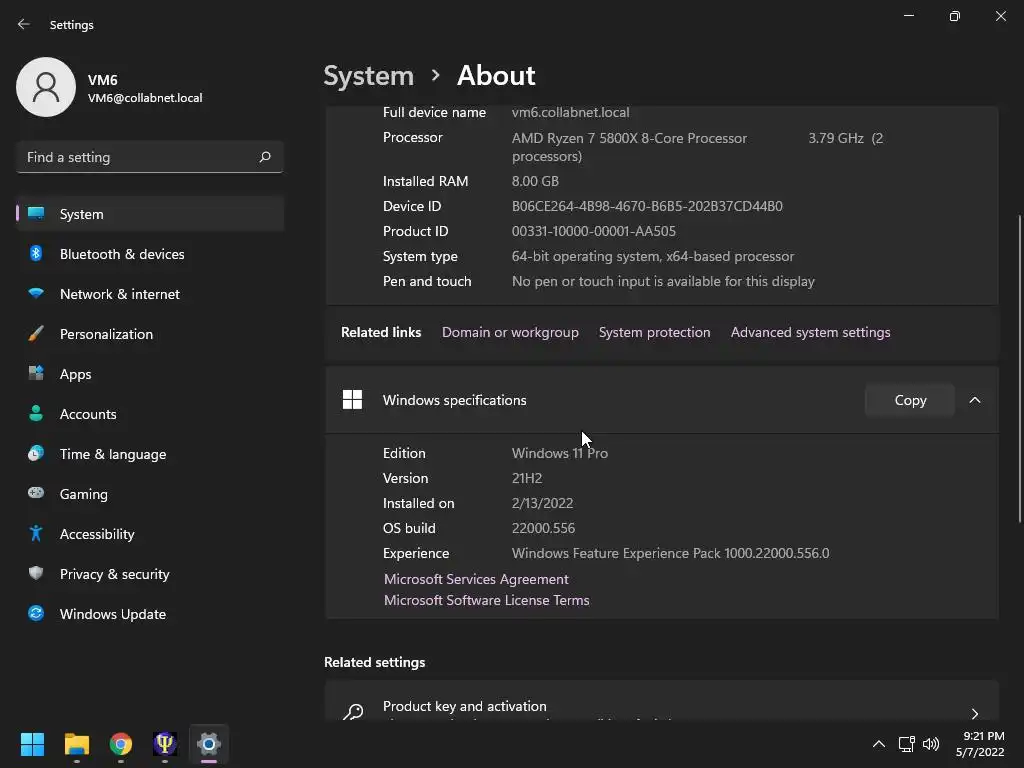Click the Device ID value B06CE264-4B98-4670-B6B5-202B37CD44B0
Viewport: 1024px width, 768px height.
point(647,206)
